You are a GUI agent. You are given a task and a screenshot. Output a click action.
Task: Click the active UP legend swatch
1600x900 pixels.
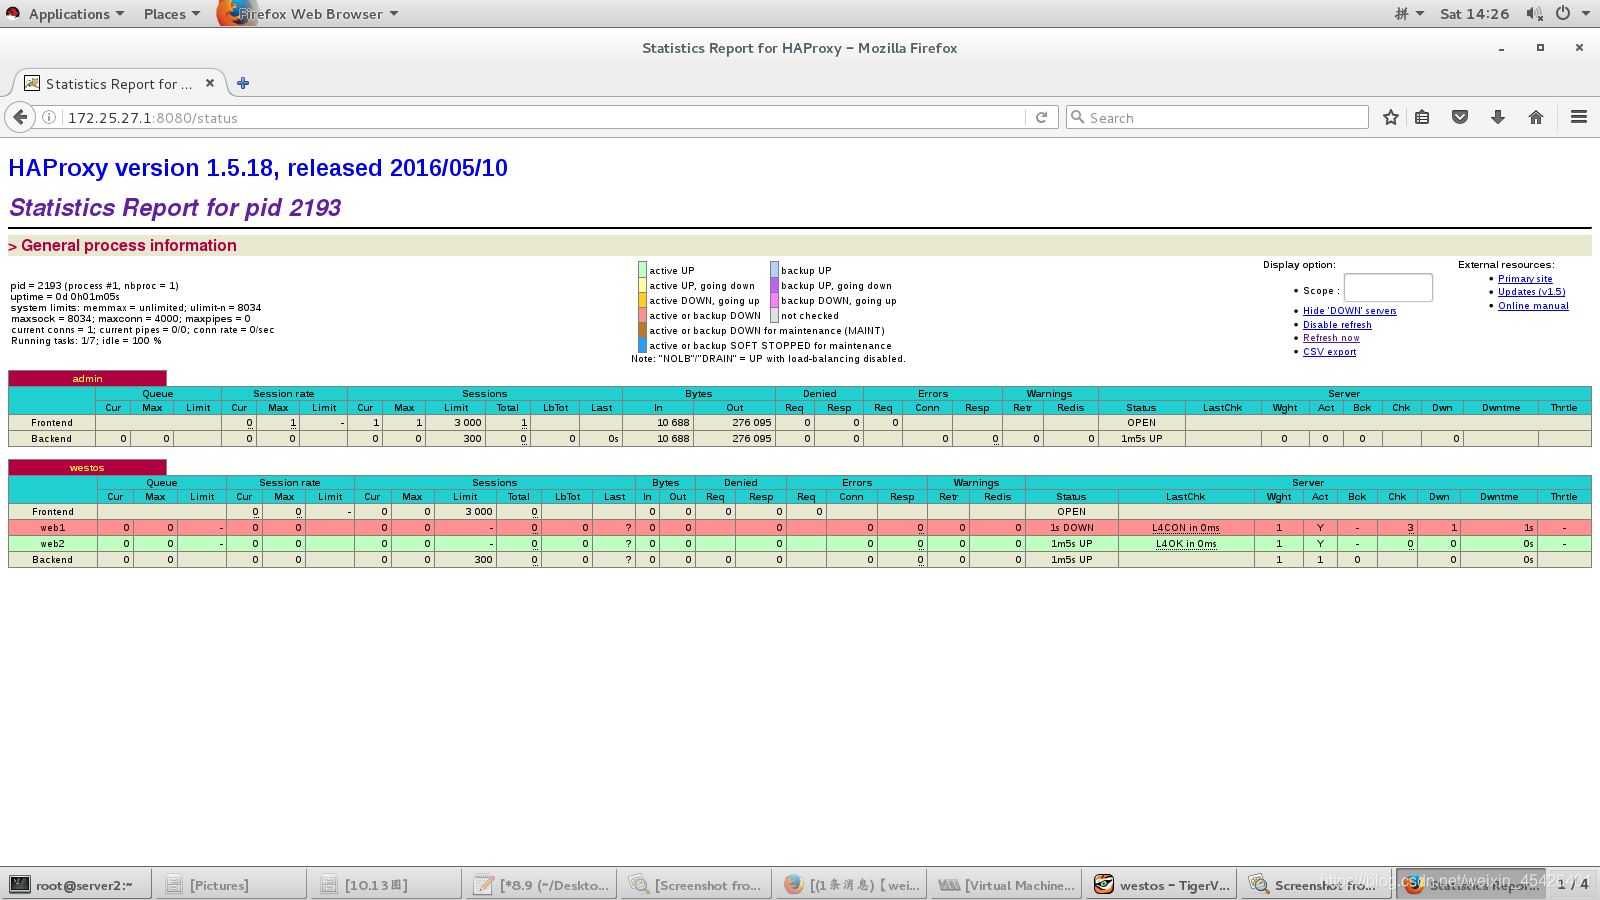pos(642,270)
